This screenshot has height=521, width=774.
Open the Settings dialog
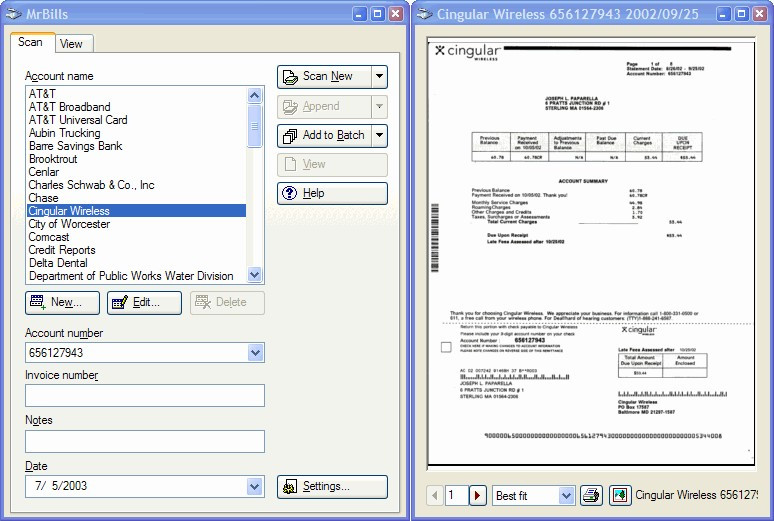pyautogui.click(x=332, y=486)
